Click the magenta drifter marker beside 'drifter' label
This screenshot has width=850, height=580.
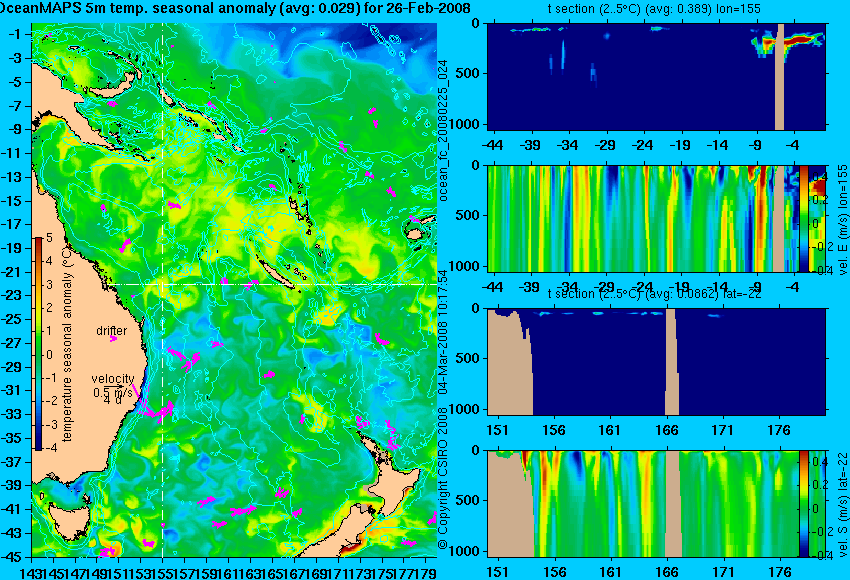pyautogui.click(x=113, y=339)
